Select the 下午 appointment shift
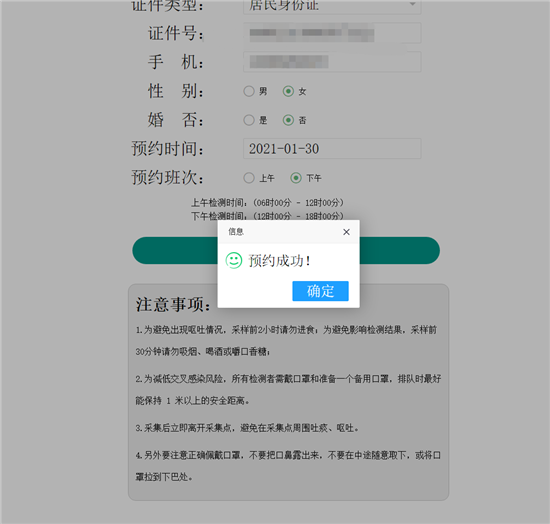550x524 pixels. click(x=296, y=178)
